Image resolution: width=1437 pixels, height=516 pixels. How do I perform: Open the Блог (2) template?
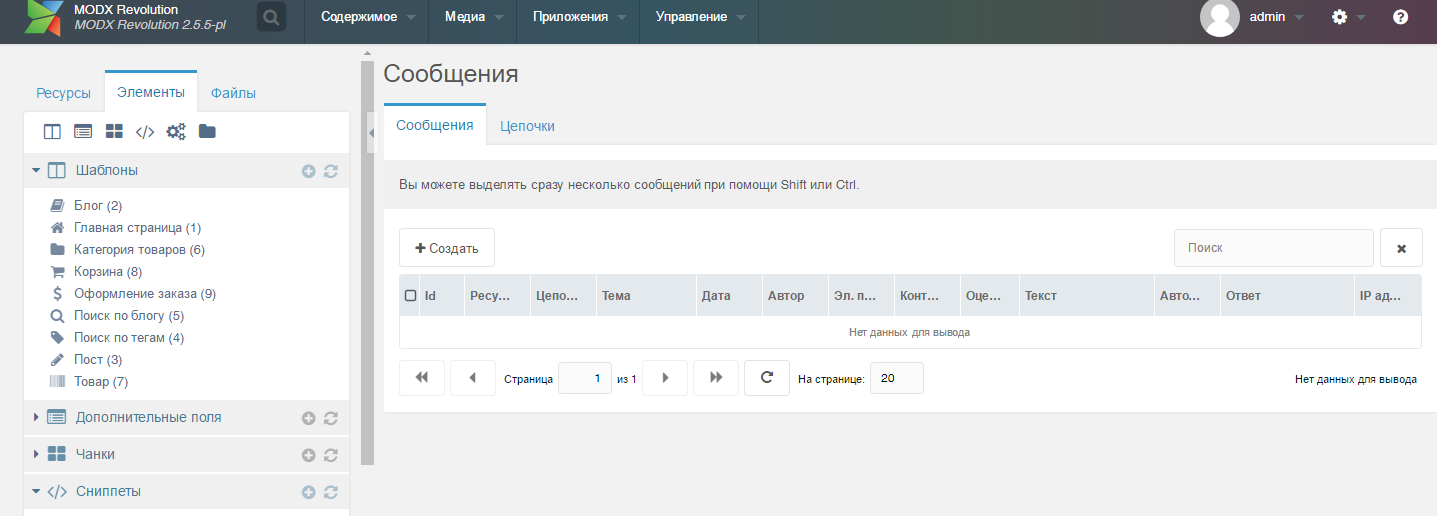(98, 206)
